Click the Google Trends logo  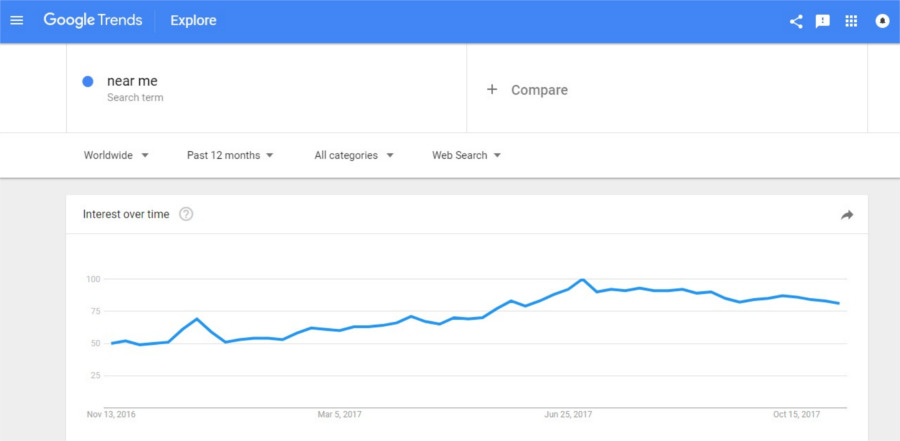tap(92, 20)
